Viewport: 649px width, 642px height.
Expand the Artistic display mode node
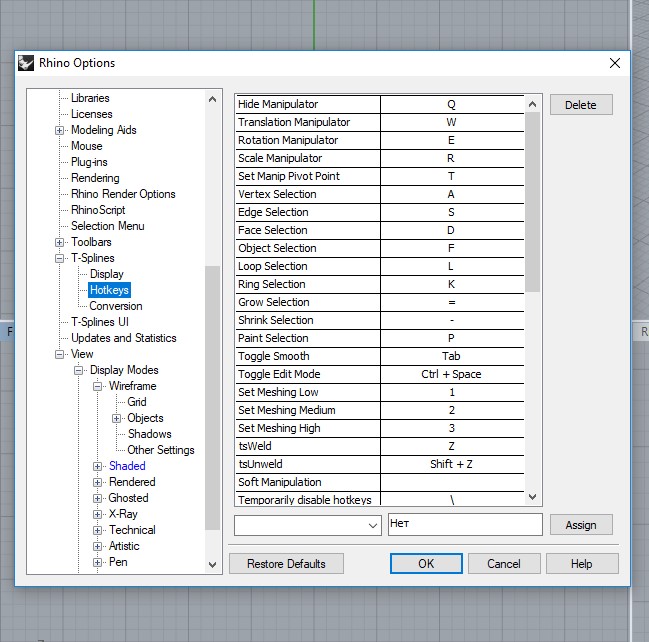click(97, 546)
